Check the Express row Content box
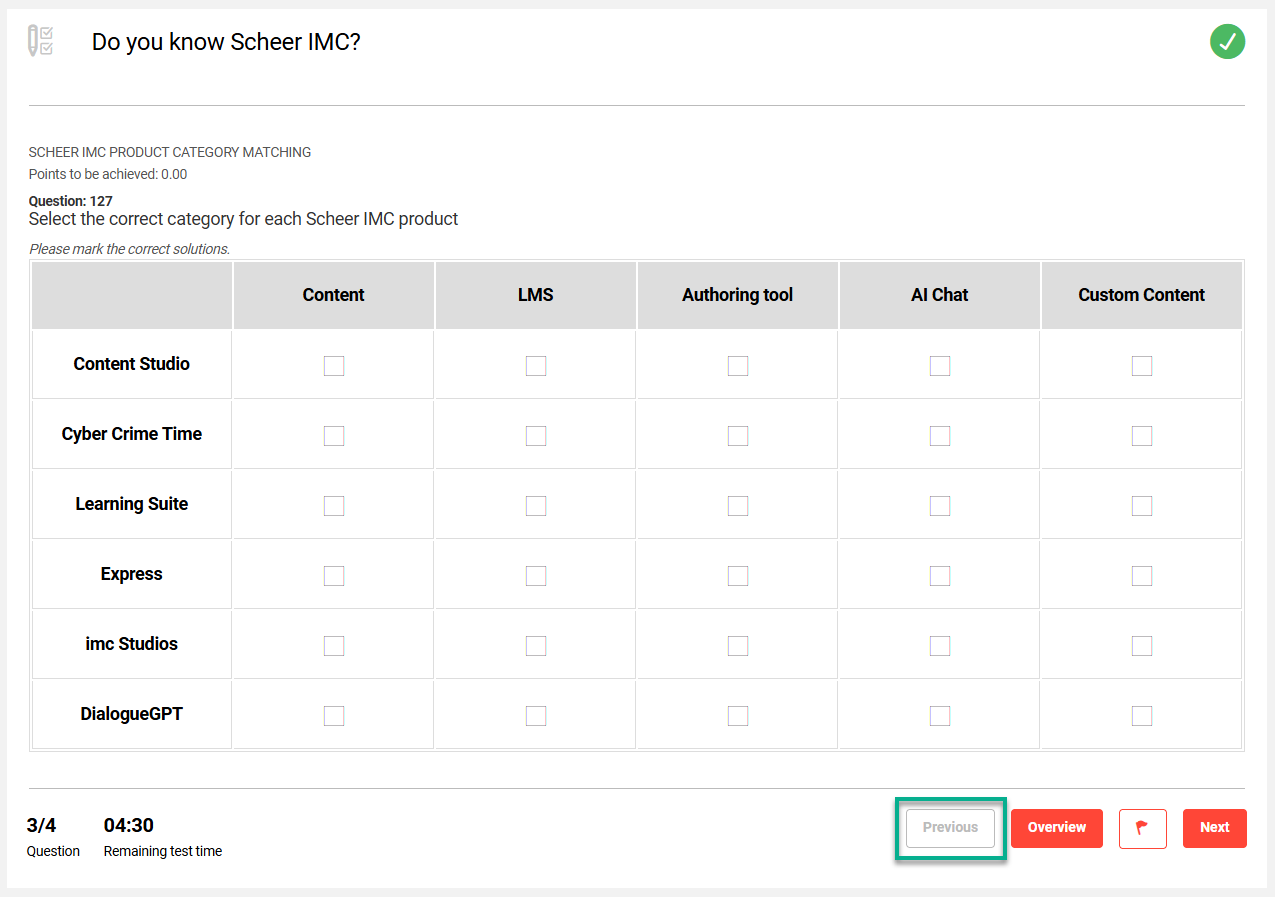This screenshot has height=897, width=1275. pos(334,576)
